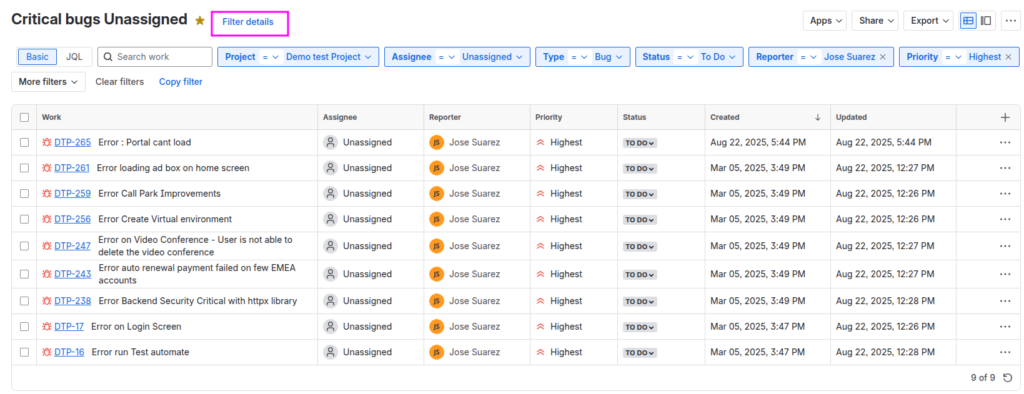
Task: Open row actions for DTP-256
Action: click(x=1005, y=220)
